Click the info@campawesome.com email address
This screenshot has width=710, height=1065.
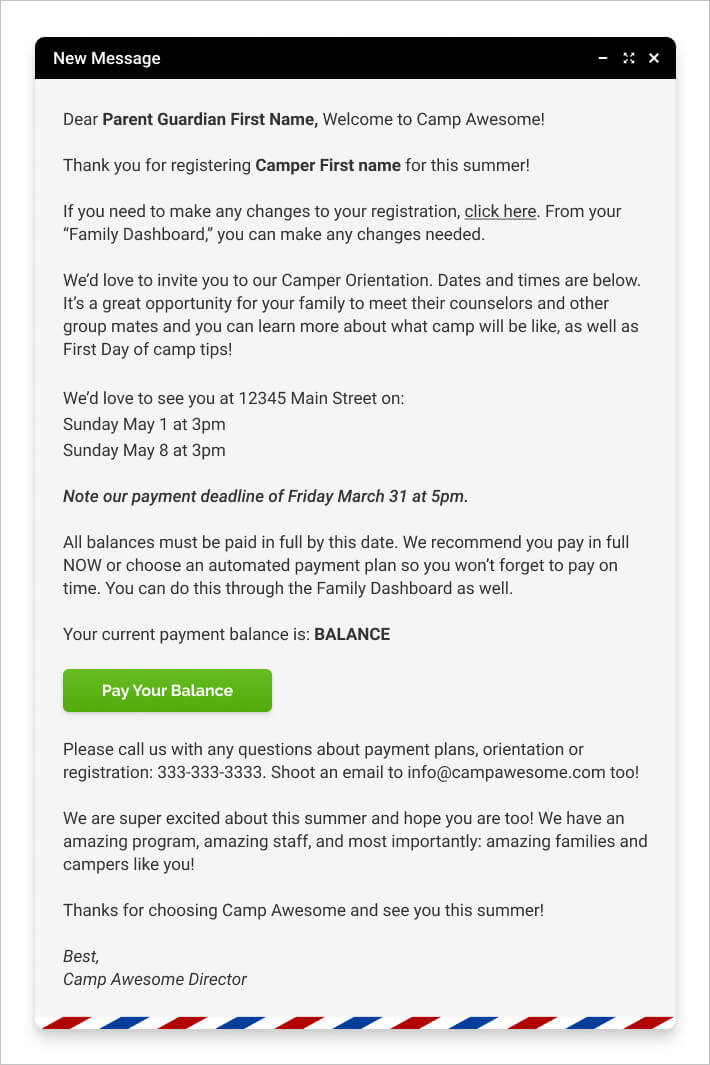(521, 772)
